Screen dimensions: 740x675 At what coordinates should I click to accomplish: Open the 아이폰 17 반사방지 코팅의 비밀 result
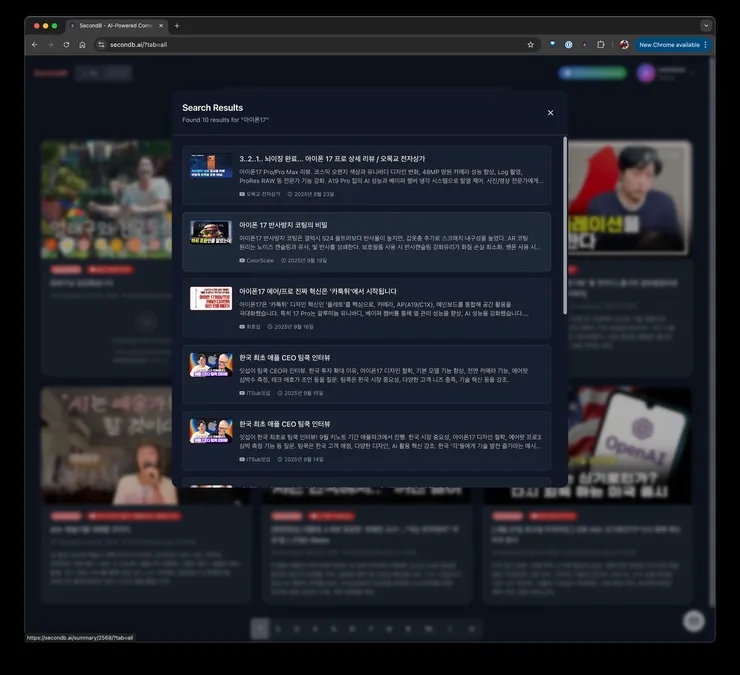(283, 225)
